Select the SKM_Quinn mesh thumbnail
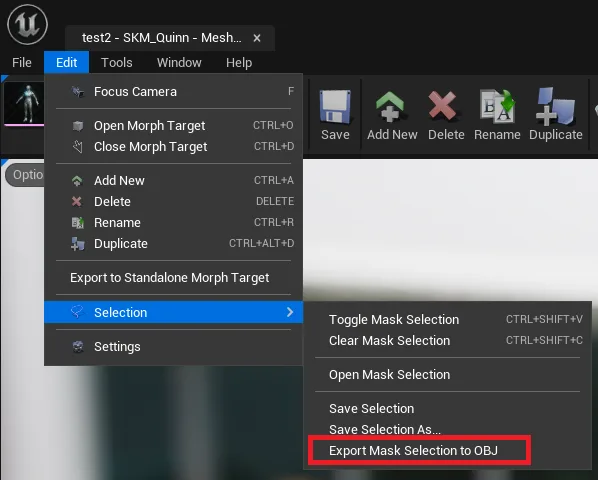 click(24, 104)
